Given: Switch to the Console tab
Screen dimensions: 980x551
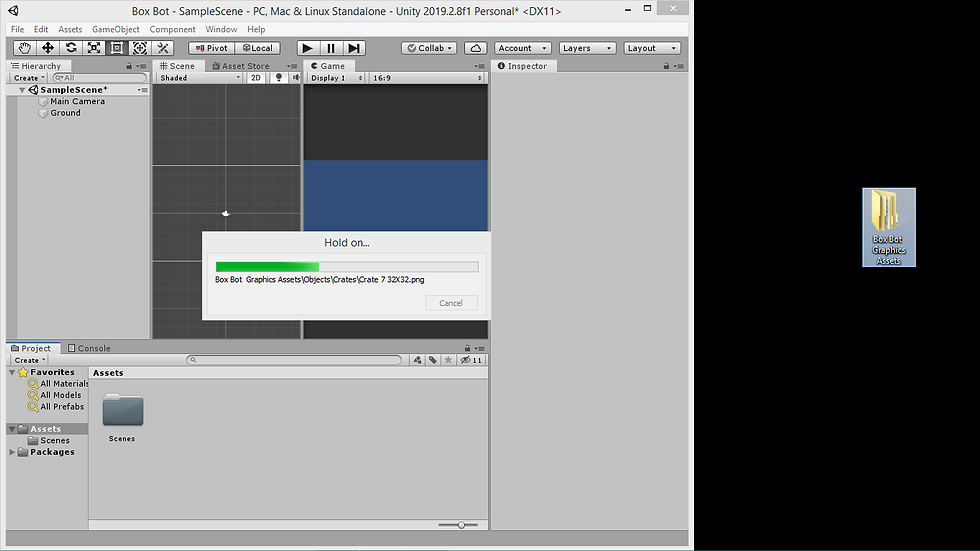Looking at the screenshot, I should click(x=89, y=349).
